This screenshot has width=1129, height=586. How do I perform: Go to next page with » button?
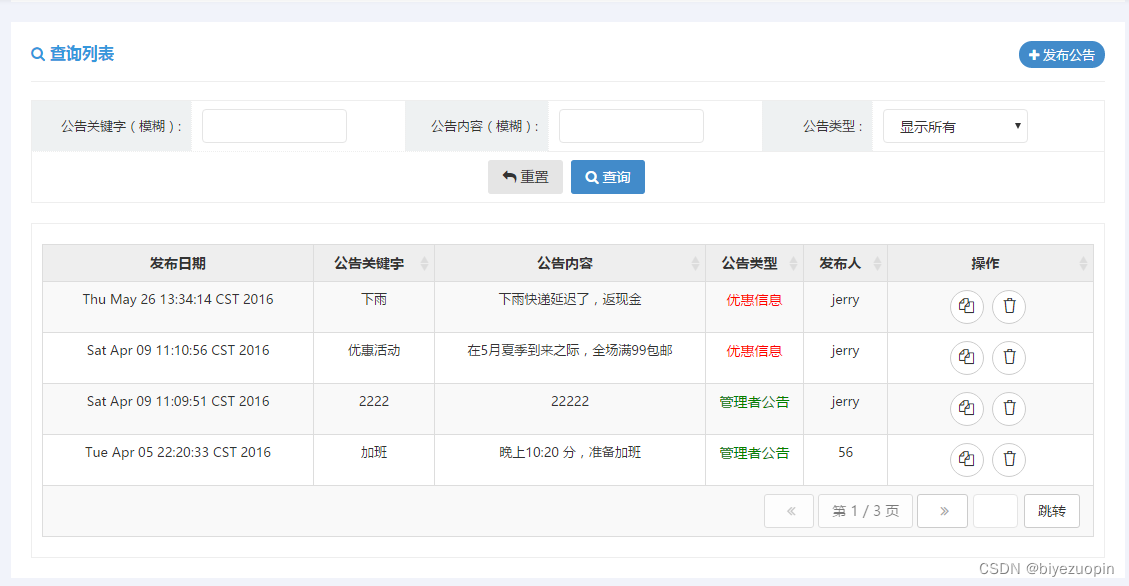[x=943, y=511]
